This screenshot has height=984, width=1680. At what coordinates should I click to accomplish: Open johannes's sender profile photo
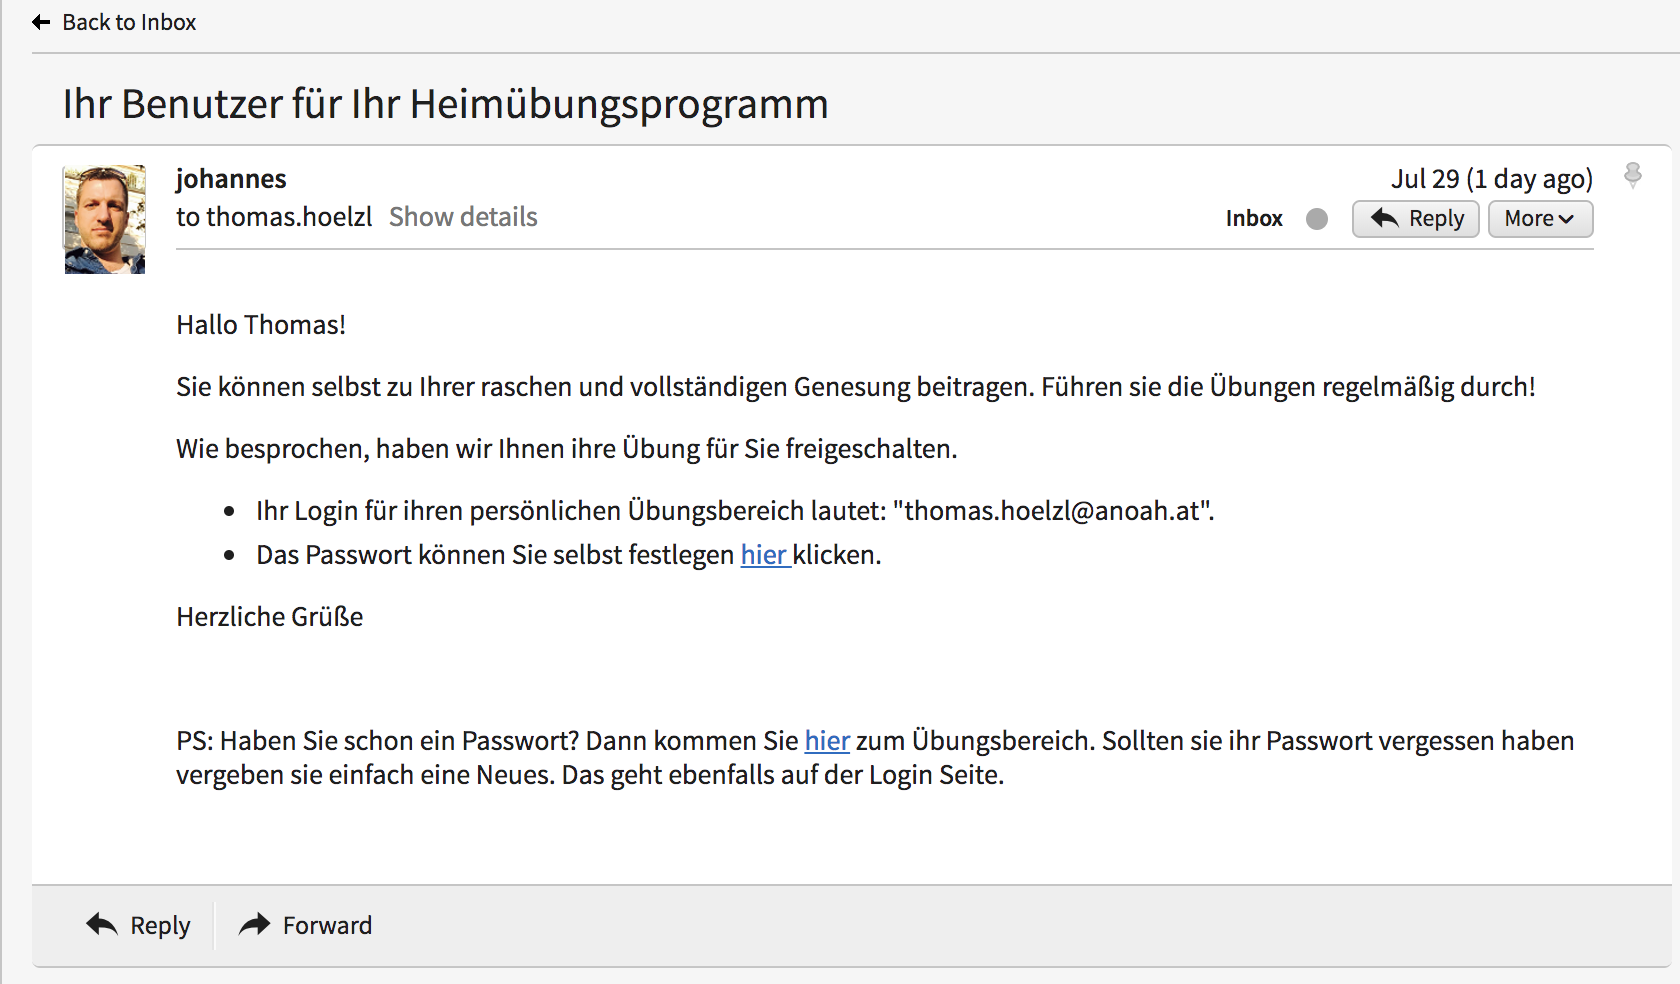click(x=105, y=220)
